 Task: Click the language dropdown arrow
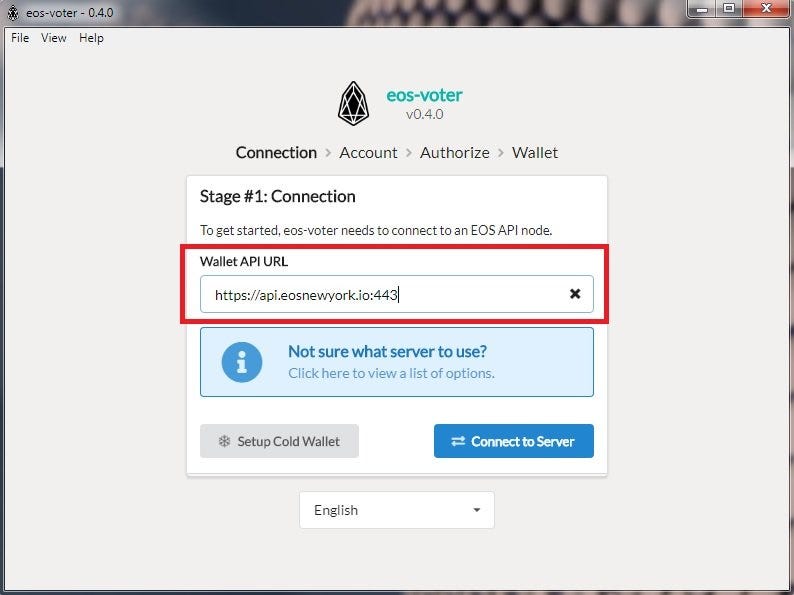click(x=477, y=510)
